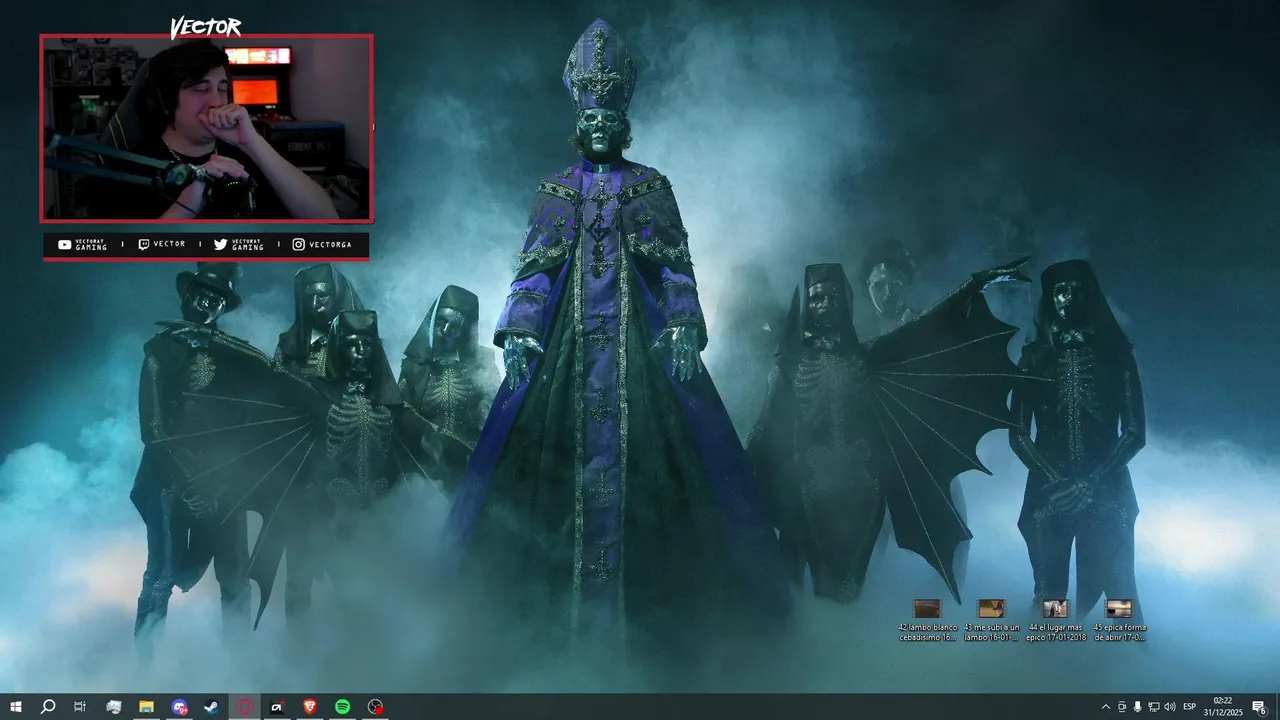The height and width of the screenshot is (720, 1280).
Task: Select video '44 el lugar mas epico'
Action: [1055, 620]
